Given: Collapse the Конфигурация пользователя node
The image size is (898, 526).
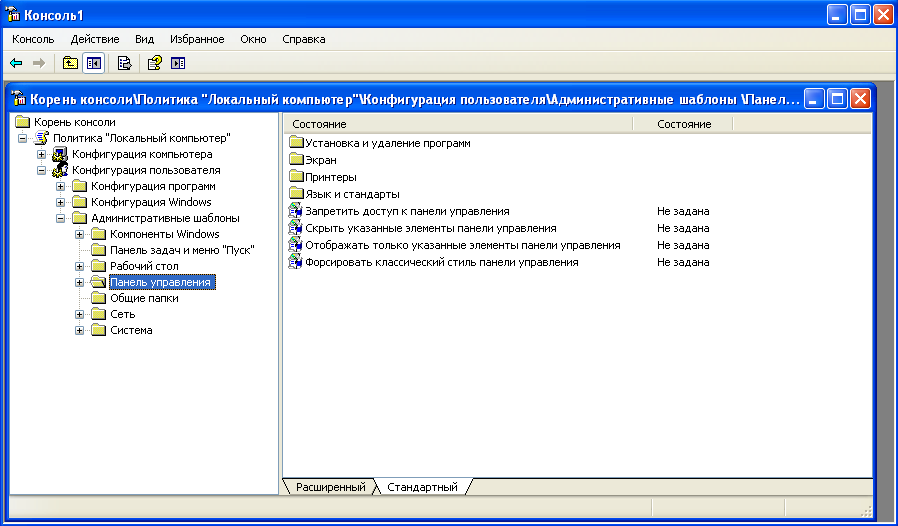Looking at the screenshot, I should click(x=41, y=170).
